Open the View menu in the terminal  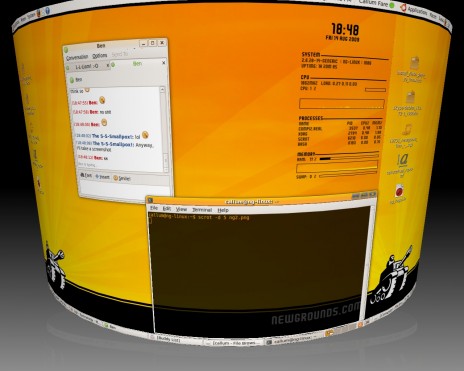(x=181, y=209)
